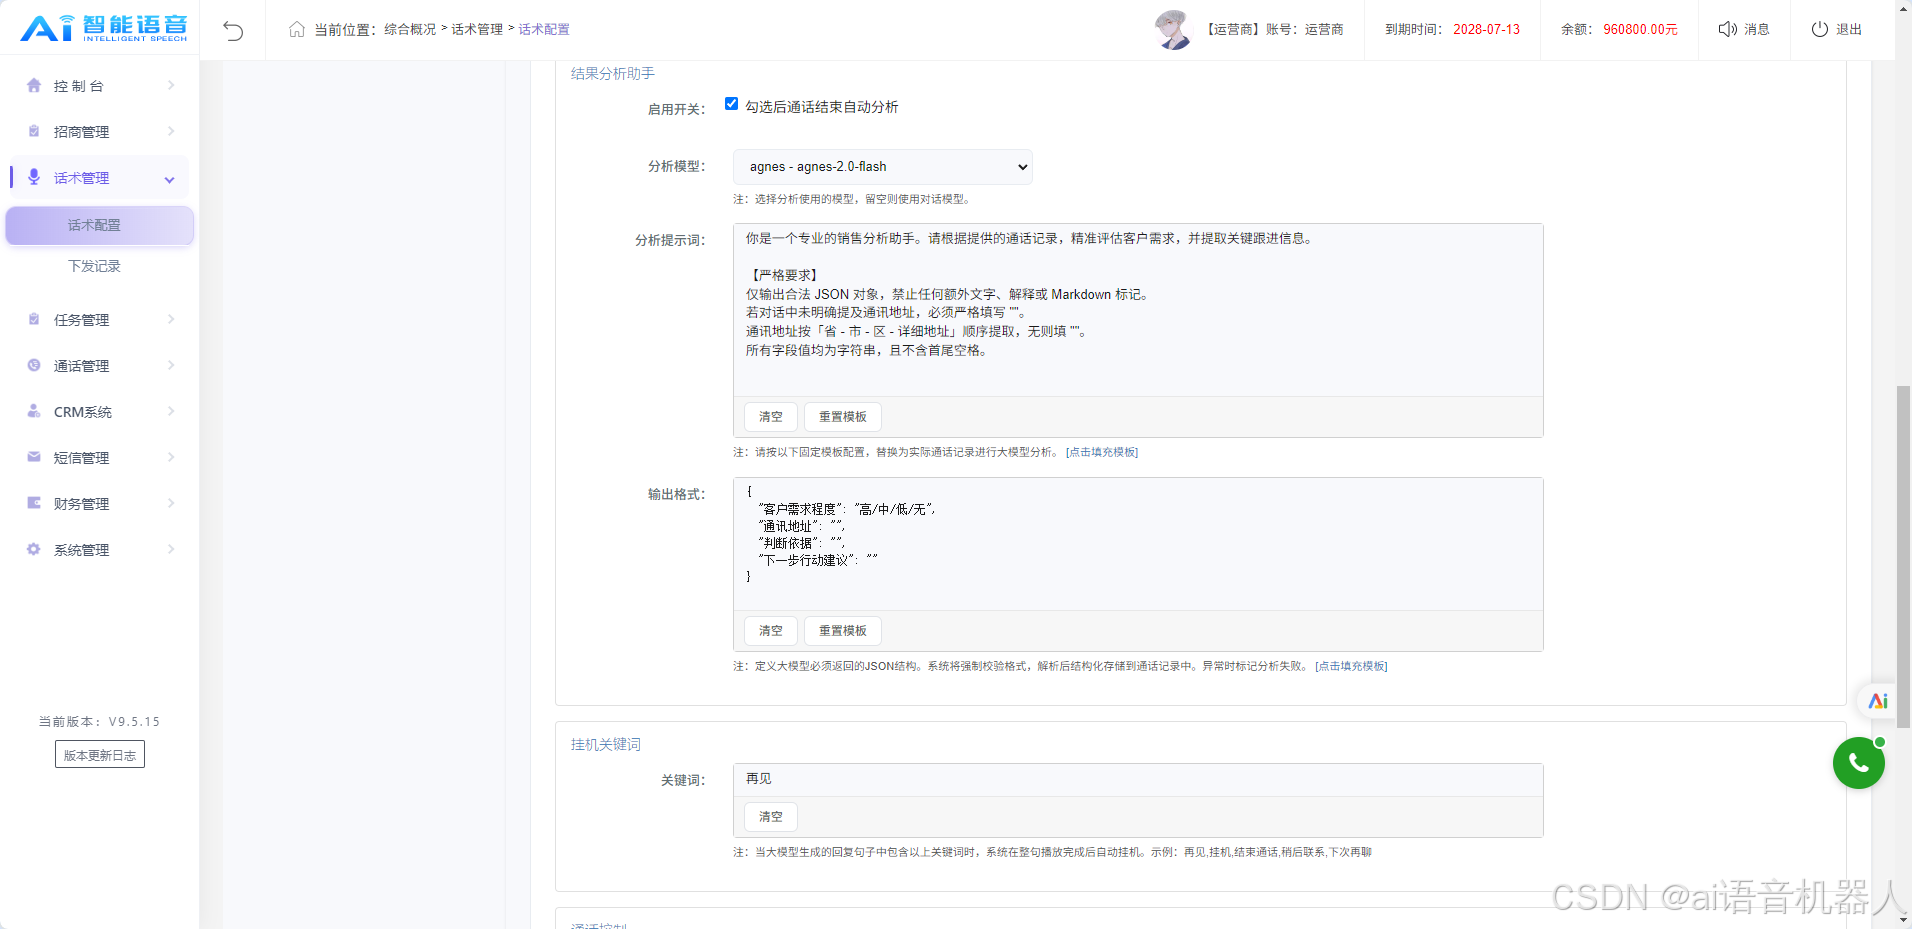This screenshot has width=1912, height=929.
Task: Click the page vertical scrollbar thumb
Action: click(1903, 556)
